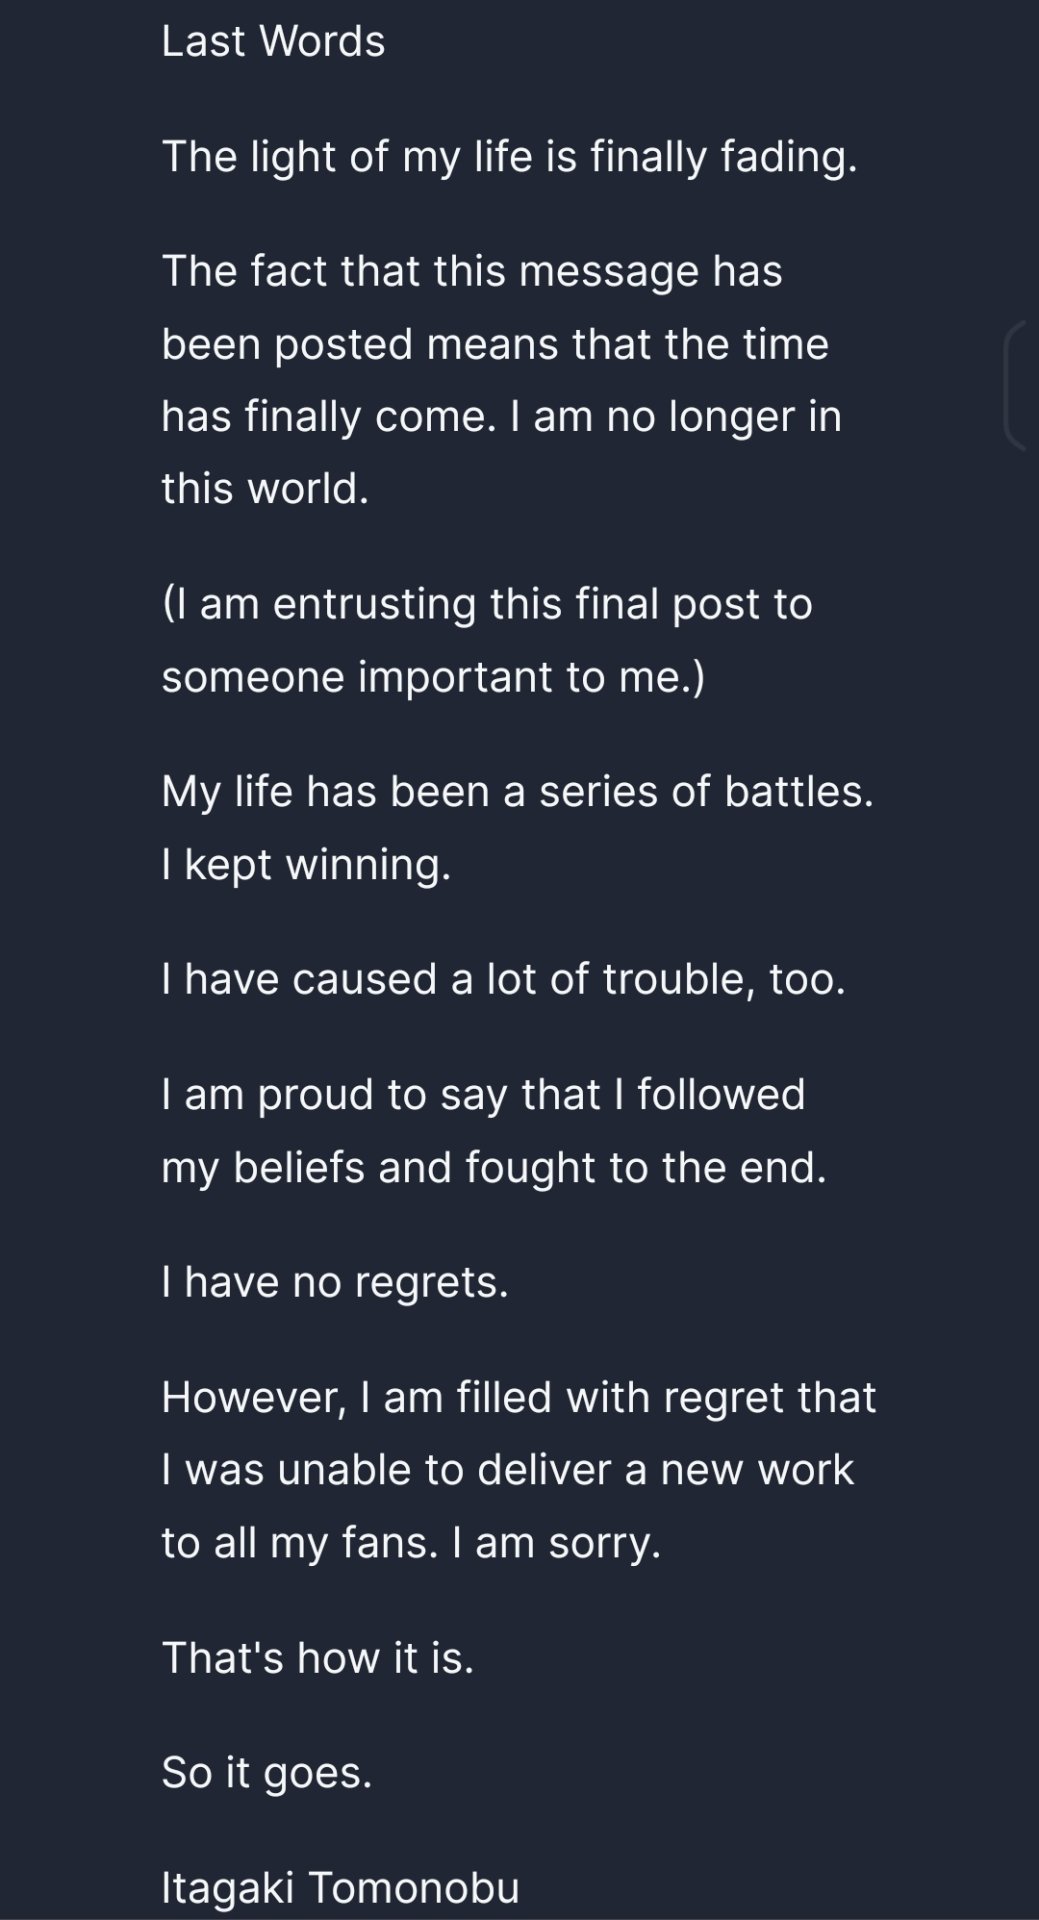Click the line "However, I am filled with regret that"

(x=519, y=1398)
